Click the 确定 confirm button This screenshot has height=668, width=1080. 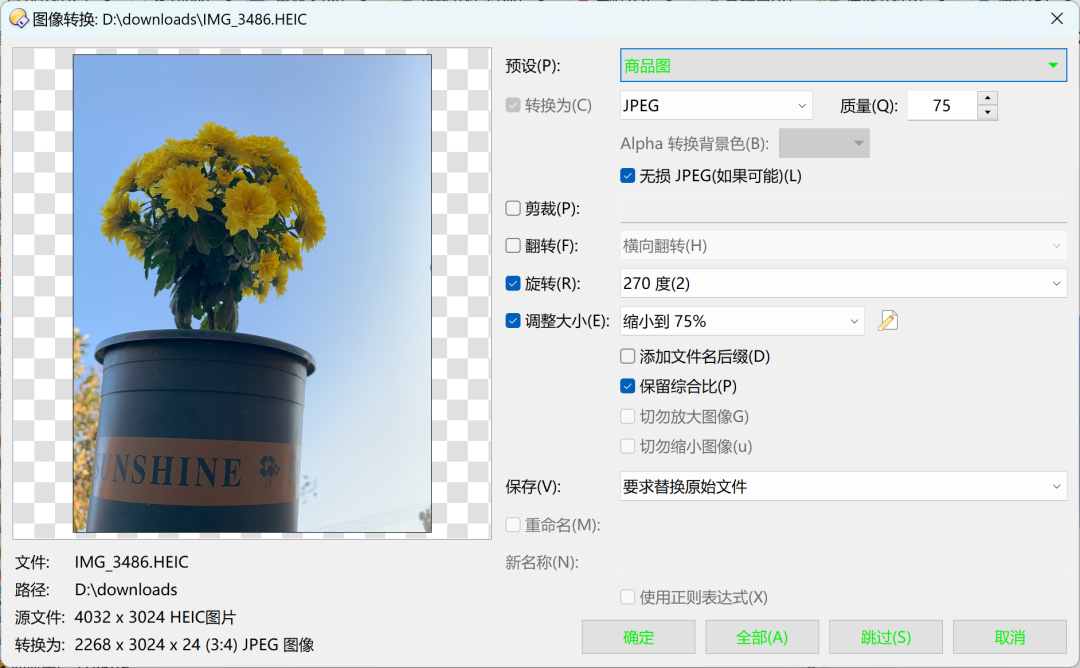click(x=637, y=637)
